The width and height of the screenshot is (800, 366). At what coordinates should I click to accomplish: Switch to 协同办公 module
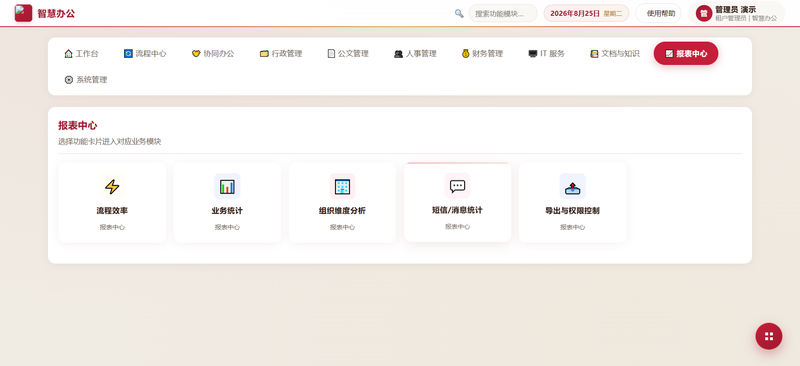click(213, 54)
